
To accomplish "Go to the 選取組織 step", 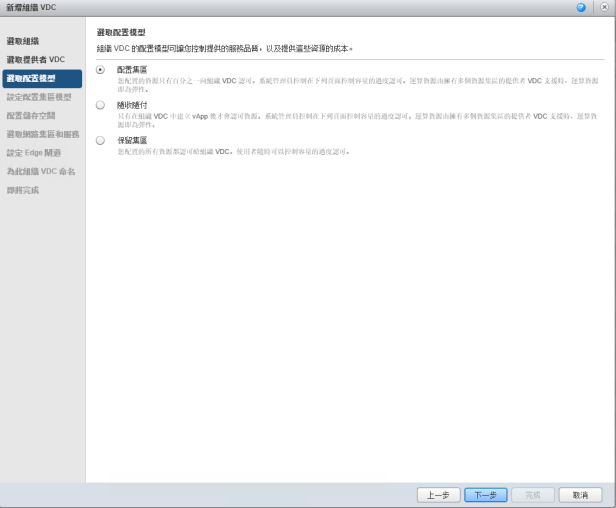I will (23, 41).
